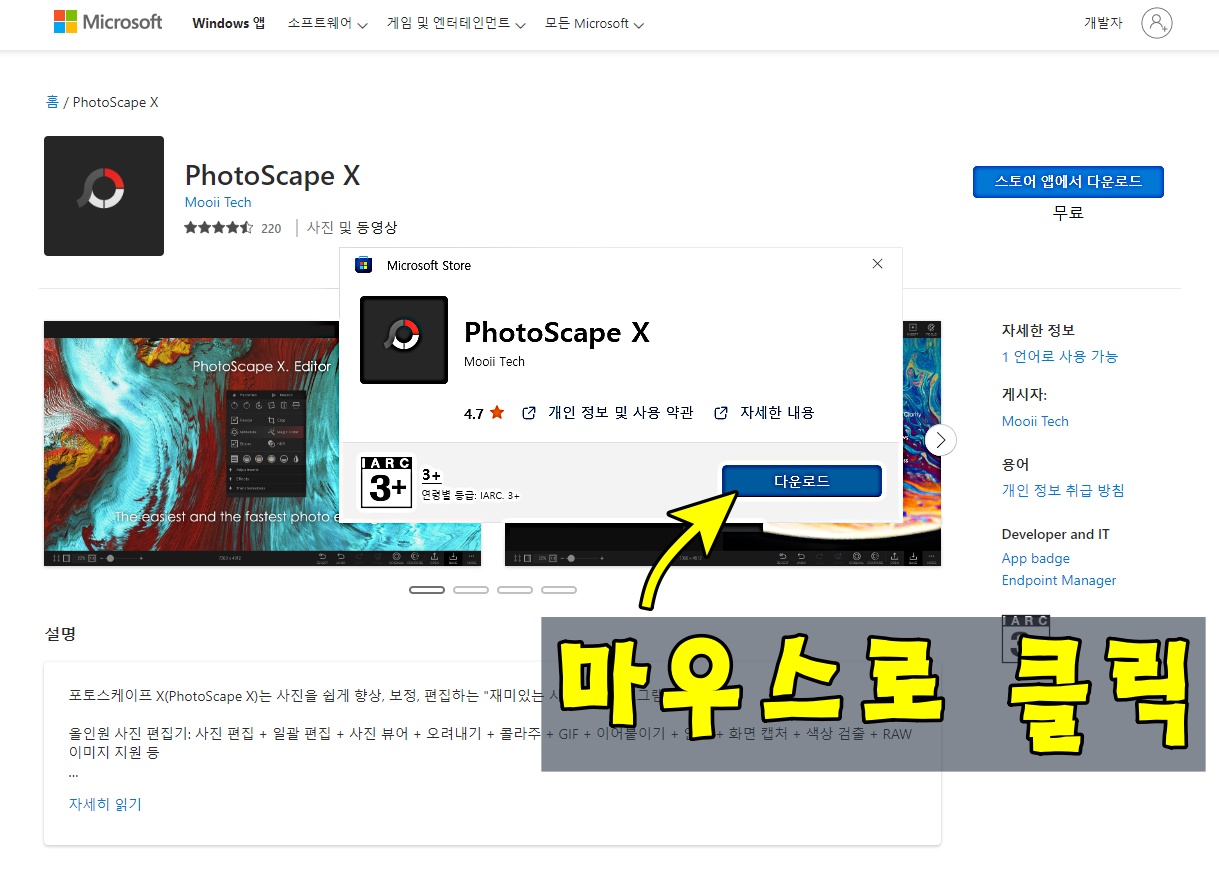Click the Microsoft Store dialog logo icon
This screenshot has height=871, width=1219.
(364, 265)
